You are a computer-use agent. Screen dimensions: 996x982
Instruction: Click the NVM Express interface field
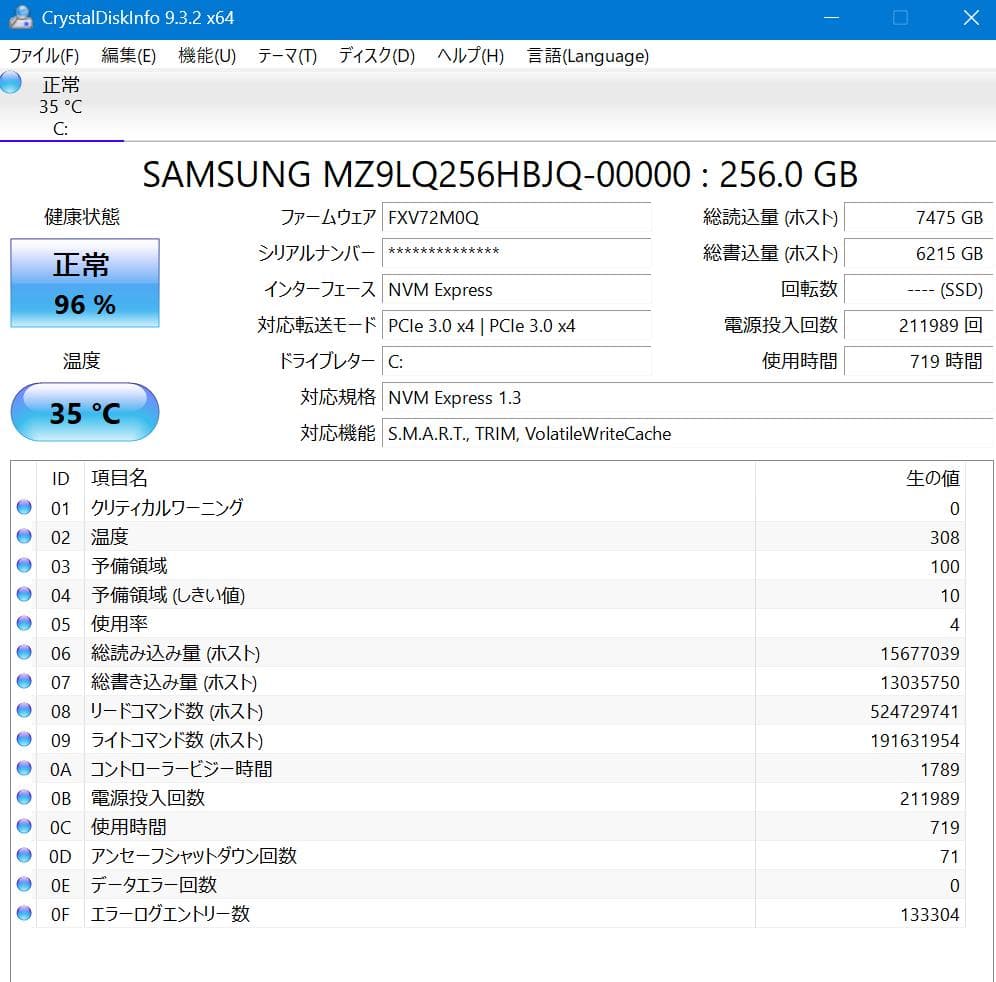[x=516, y=290]
